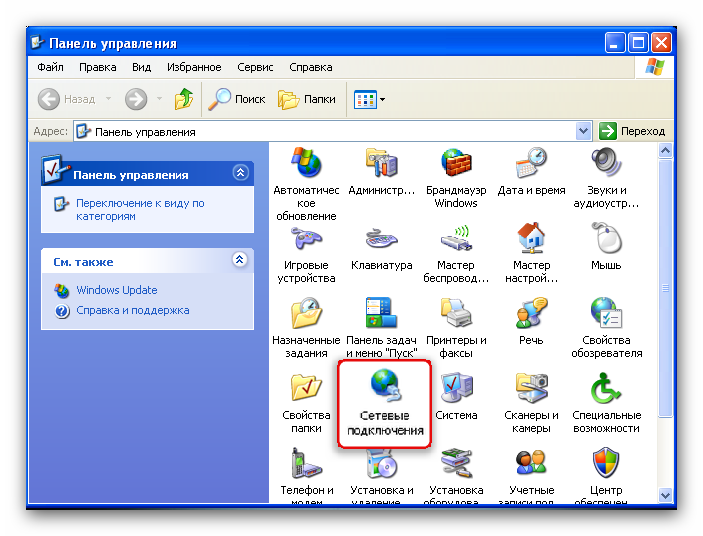Open Центр обеспечения безопасности shield icon
The image size is (703, 536).
click(606, 463)
